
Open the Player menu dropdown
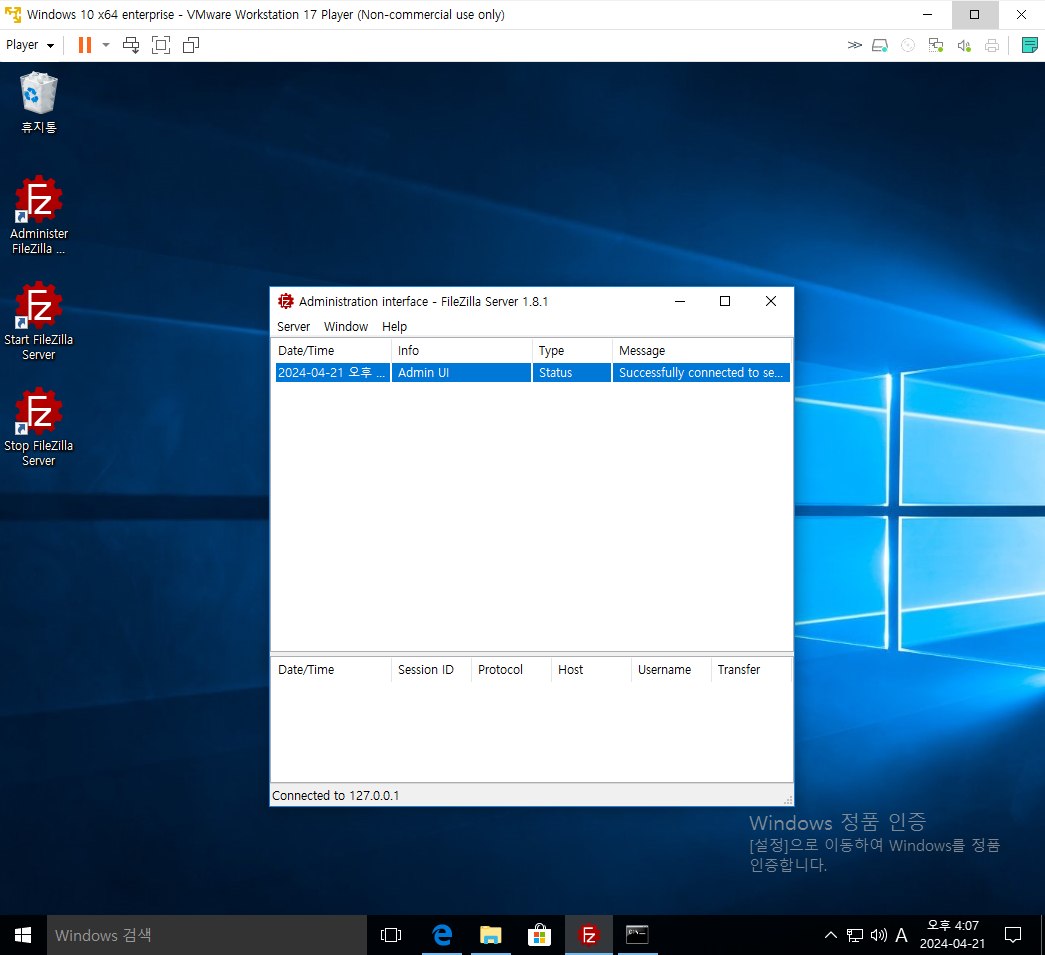[29, 45]
